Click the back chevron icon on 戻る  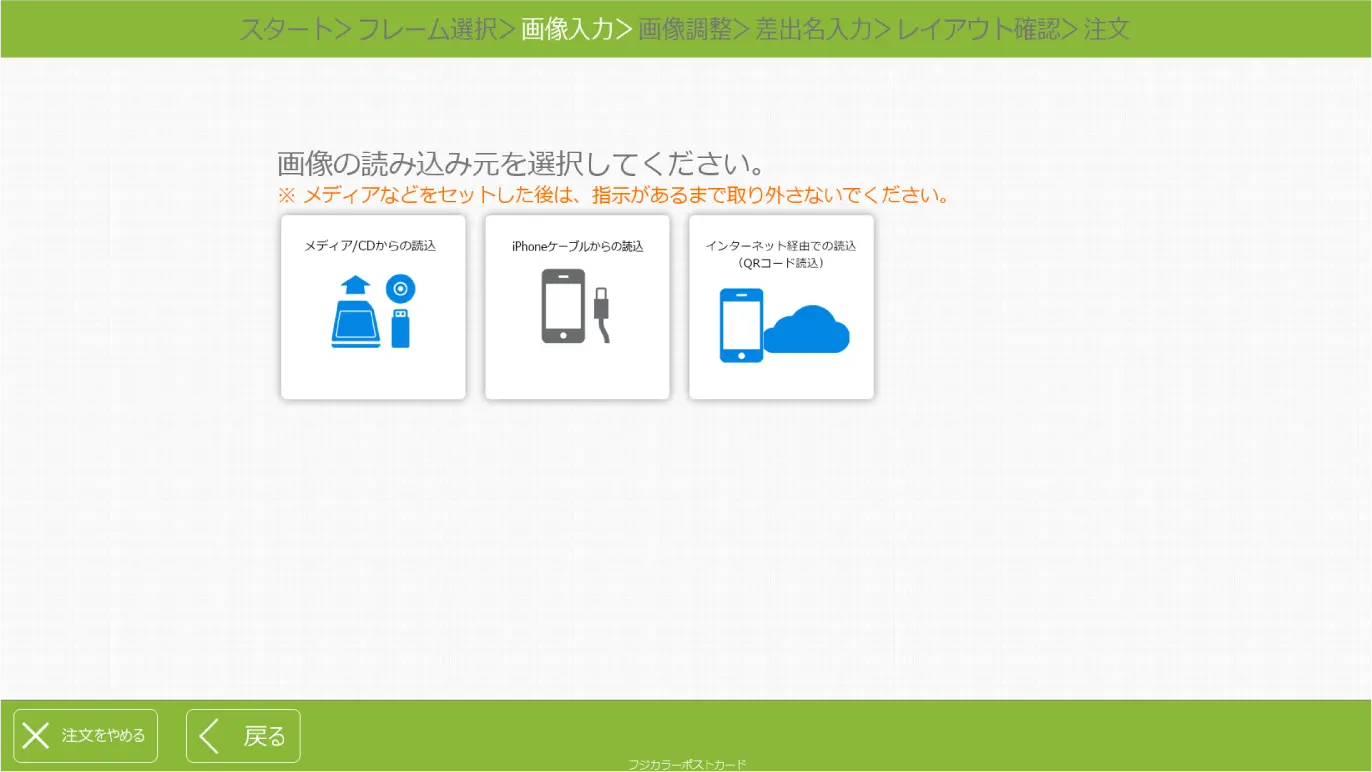pyautogui.click(x=210, y=736)
